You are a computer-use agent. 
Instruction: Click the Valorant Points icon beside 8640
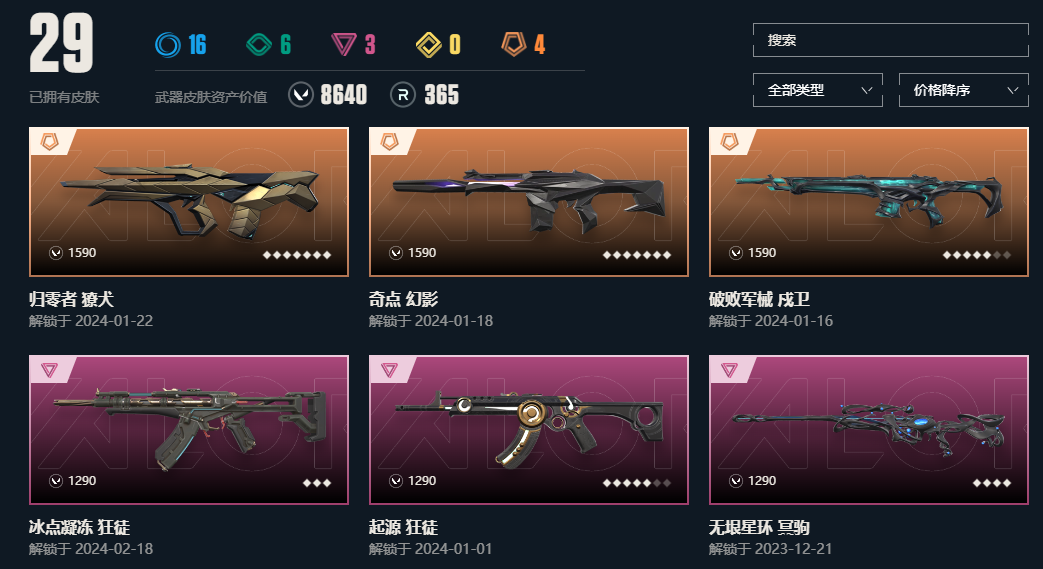pyautogui.click(x=301, y=95)
